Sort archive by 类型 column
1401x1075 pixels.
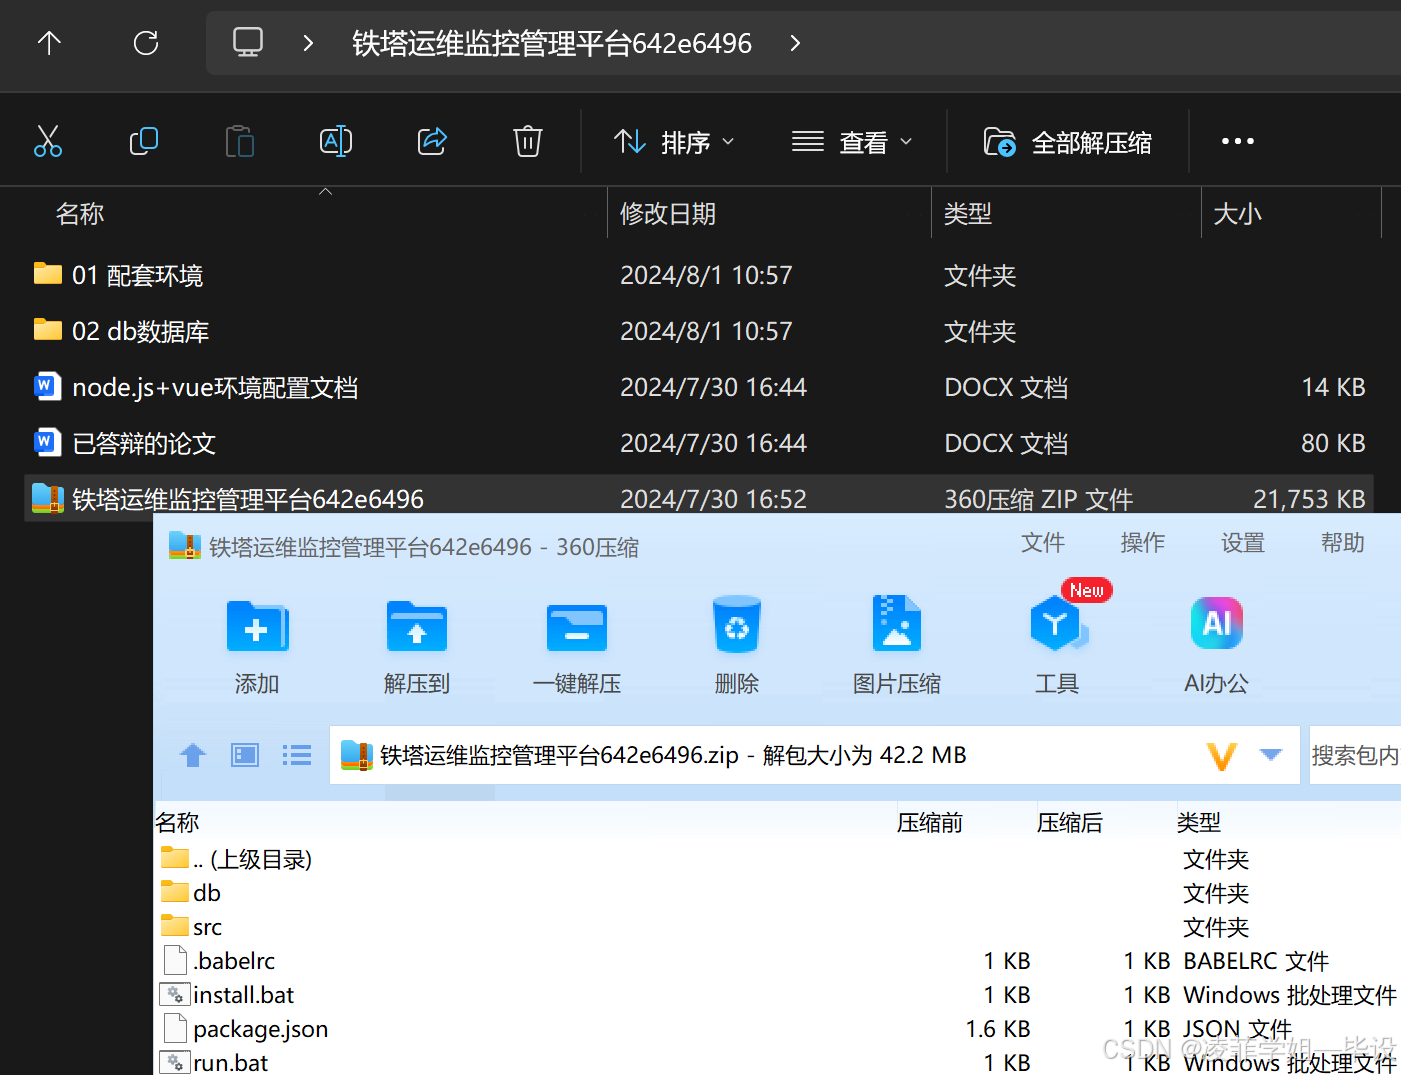tap(1199, 822)
